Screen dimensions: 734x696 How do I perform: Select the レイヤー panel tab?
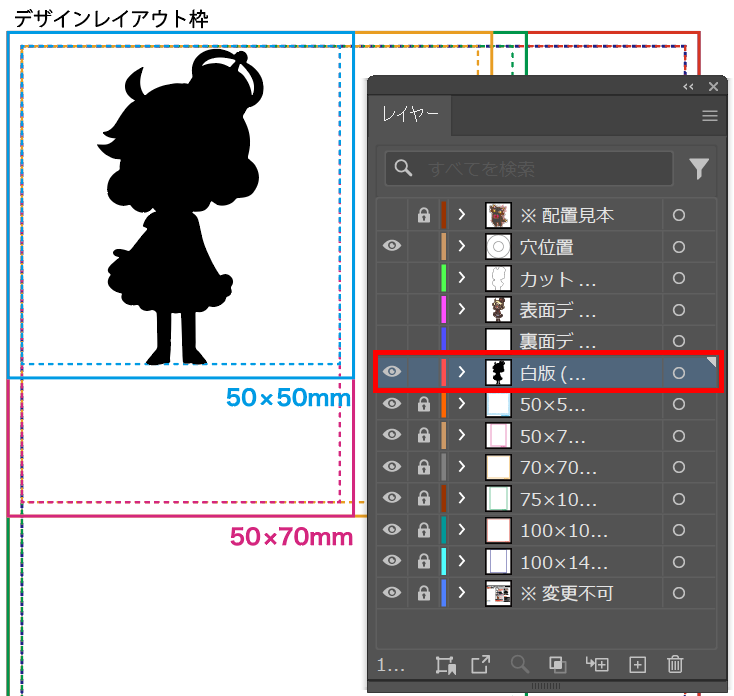(410, 116)
